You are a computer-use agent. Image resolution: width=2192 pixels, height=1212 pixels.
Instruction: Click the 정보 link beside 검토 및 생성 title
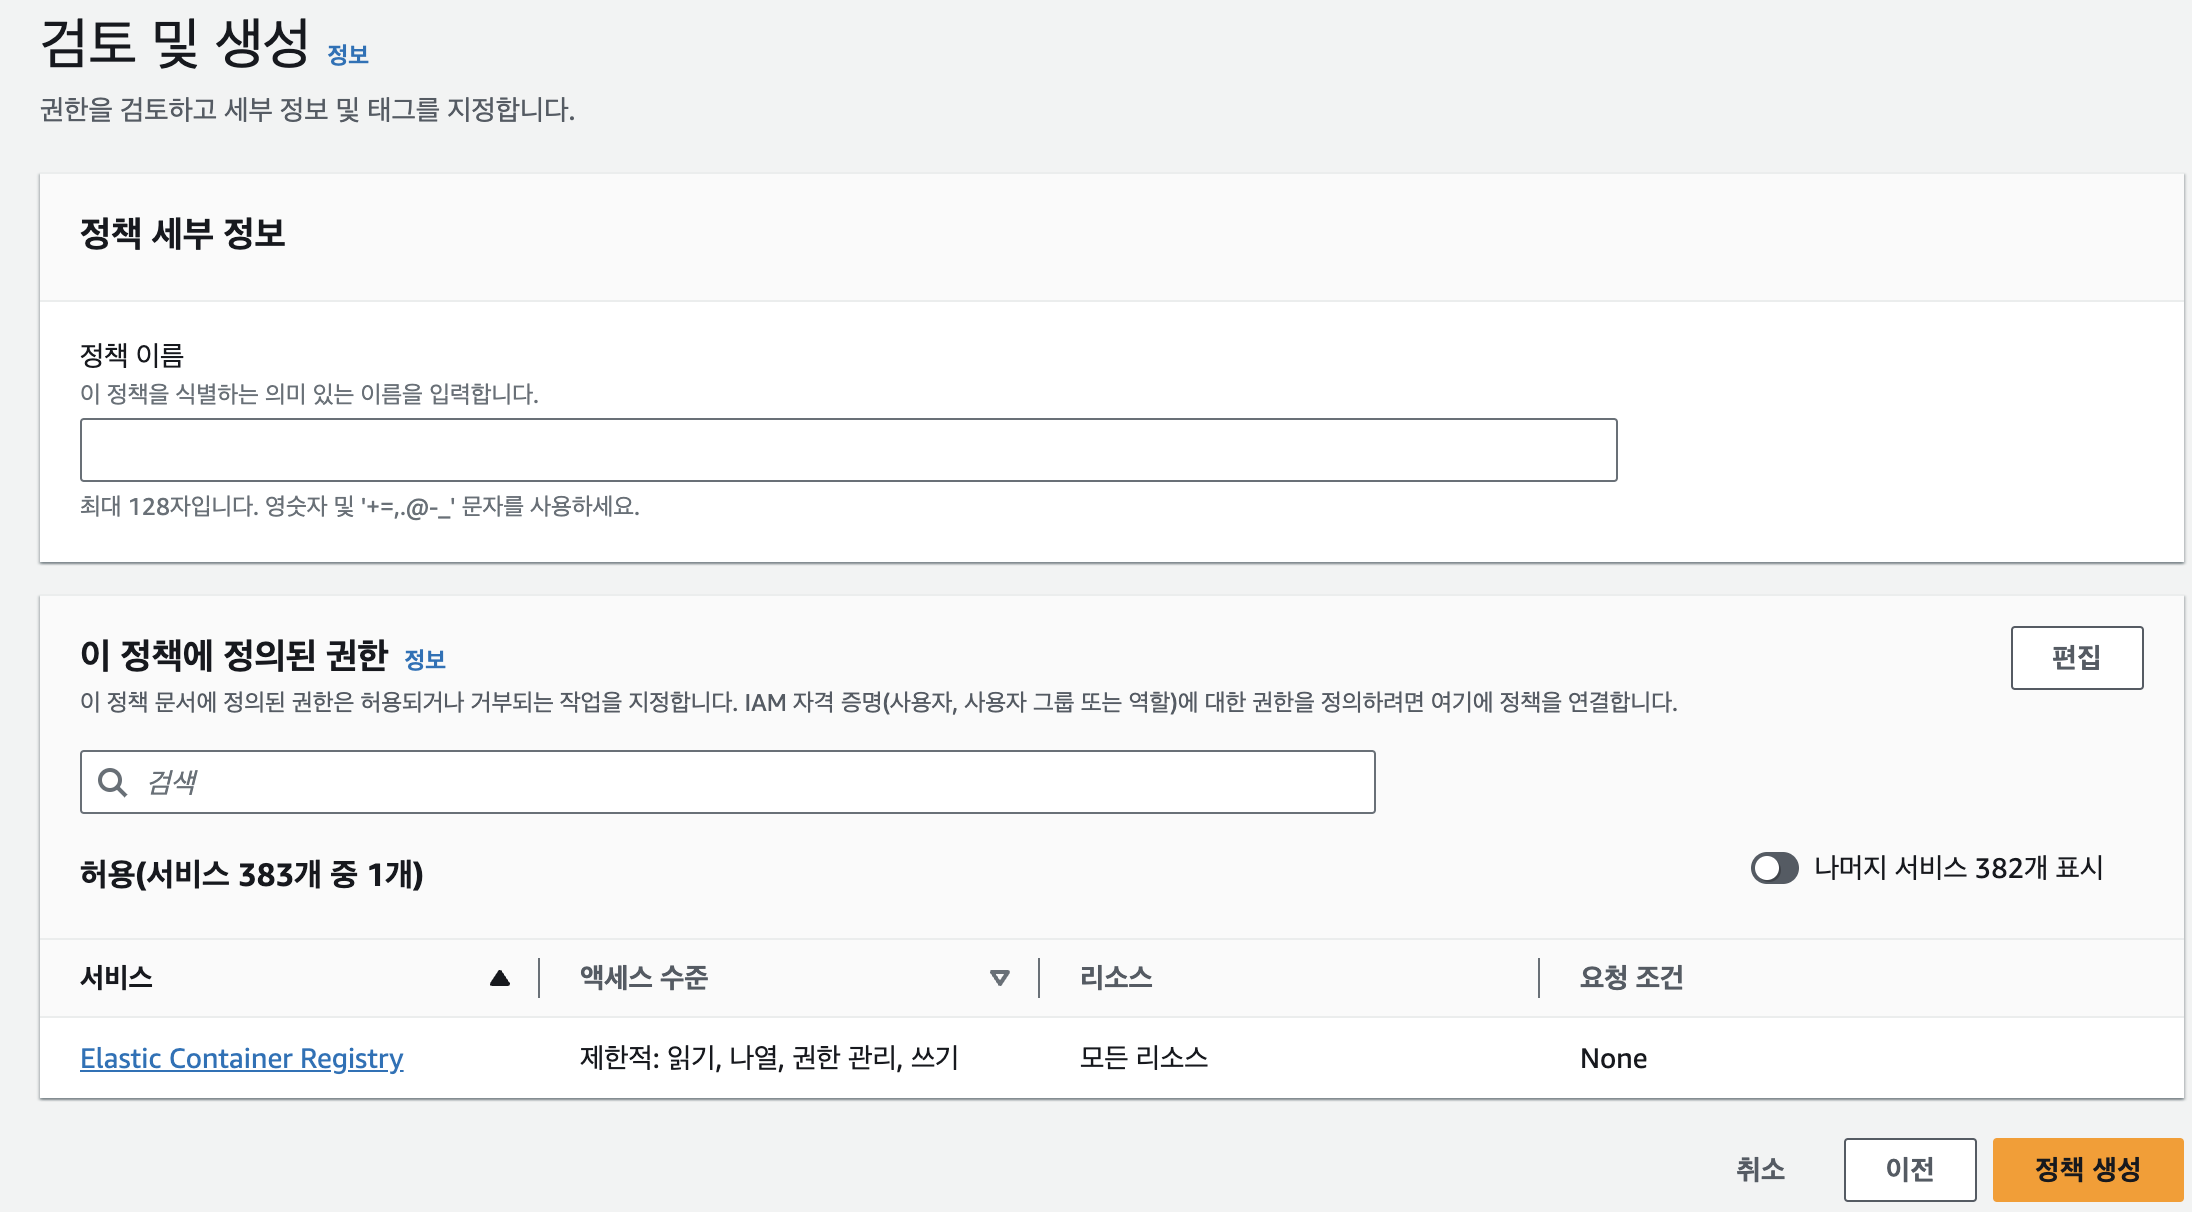pyautogui.click(x=347, y=55)
